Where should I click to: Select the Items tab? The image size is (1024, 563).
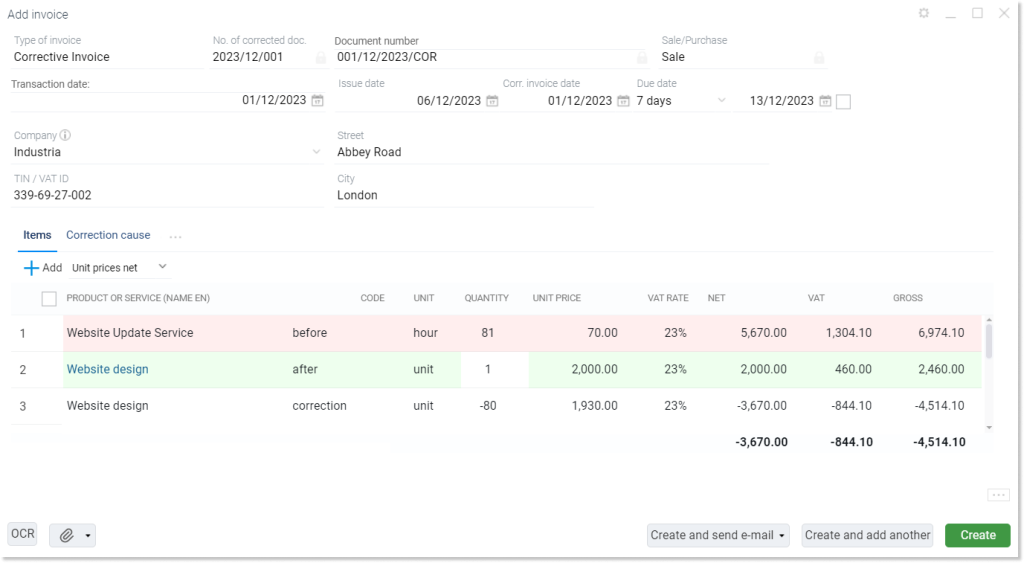click(x=37, y=235)
